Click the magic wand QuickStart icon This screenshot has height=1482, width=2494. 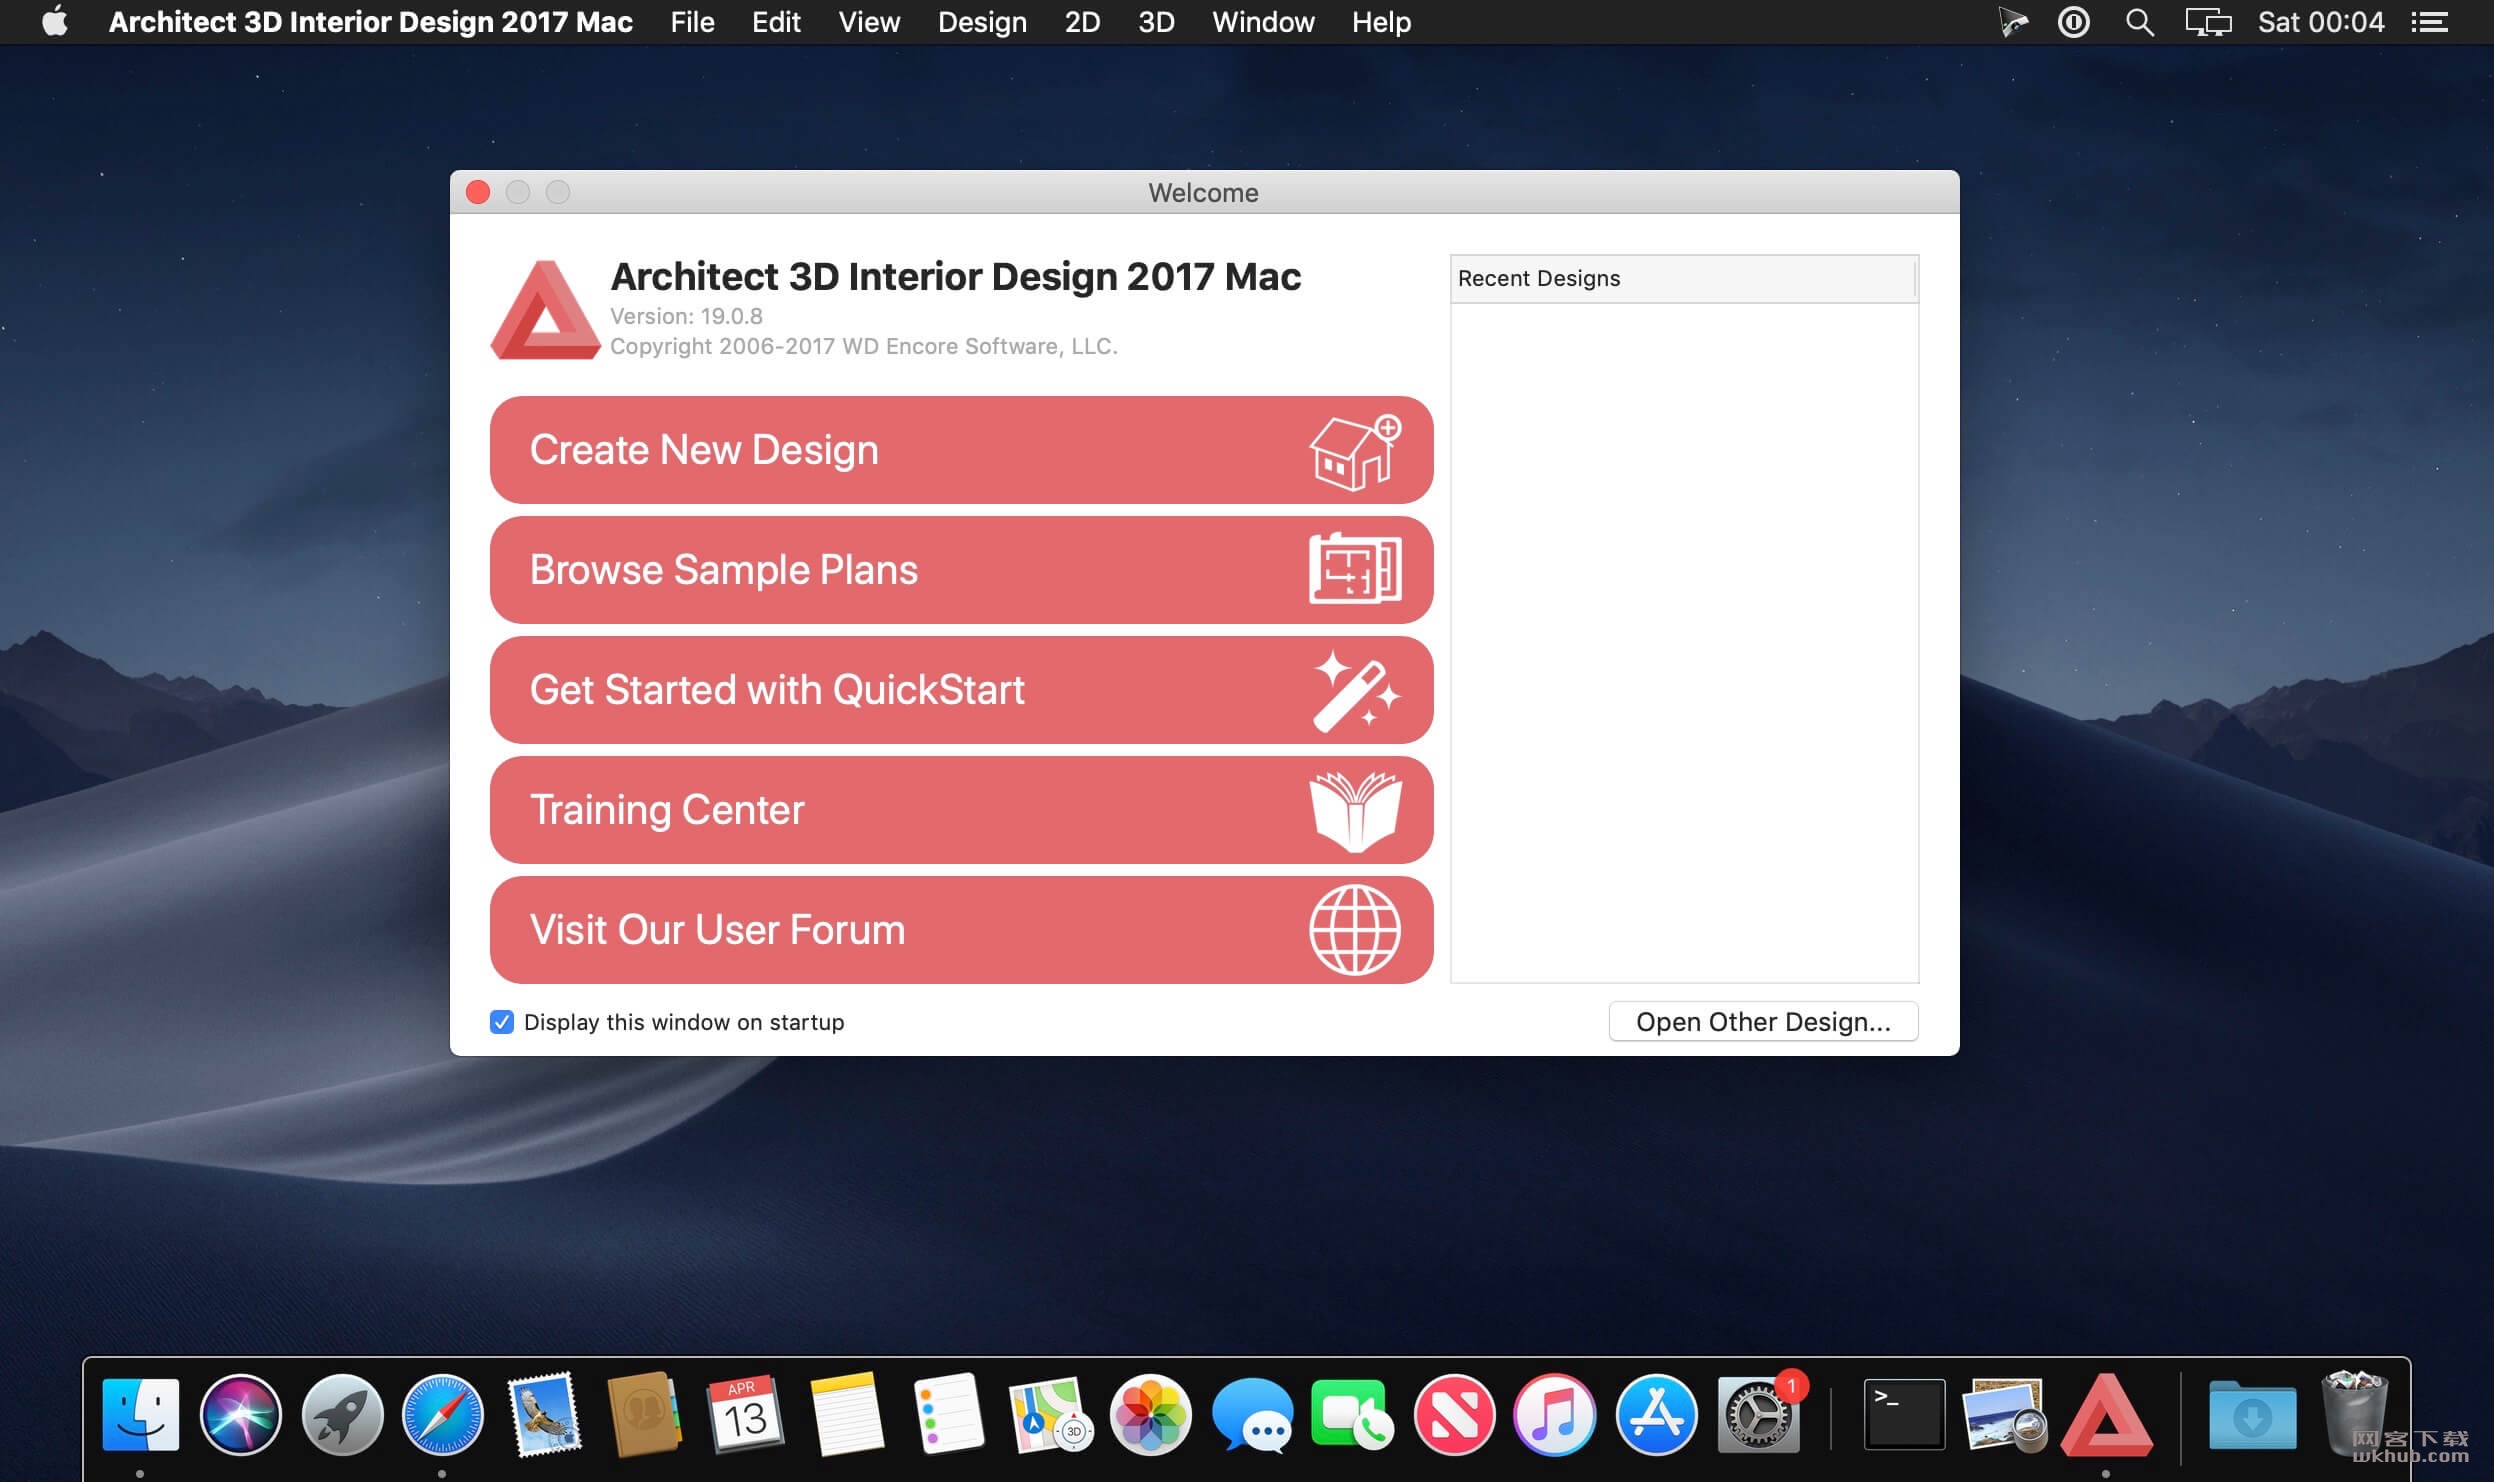click(x=1355, y=690)
